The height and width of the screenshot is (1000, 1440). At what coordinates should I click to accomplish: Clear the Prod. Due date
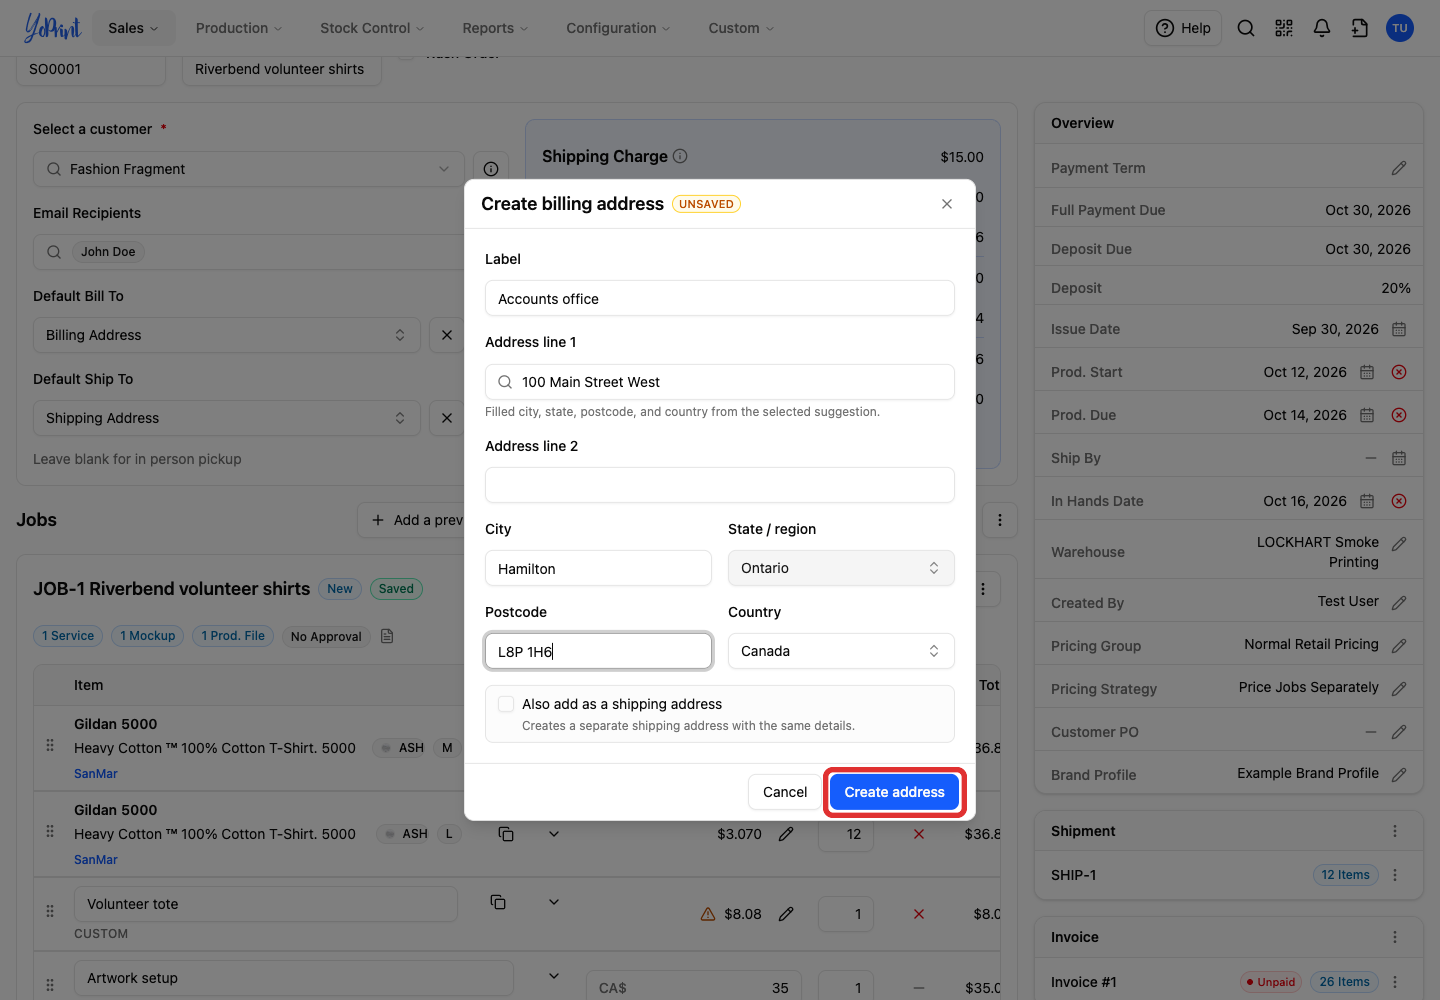[x=1399, y=415]
